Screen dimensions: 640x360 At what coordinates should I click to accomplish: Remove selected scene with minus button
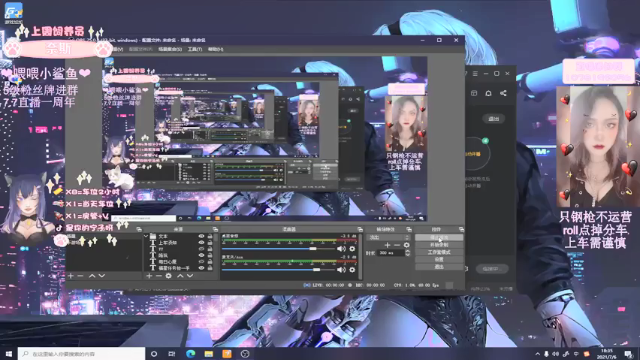click(80, 276)
